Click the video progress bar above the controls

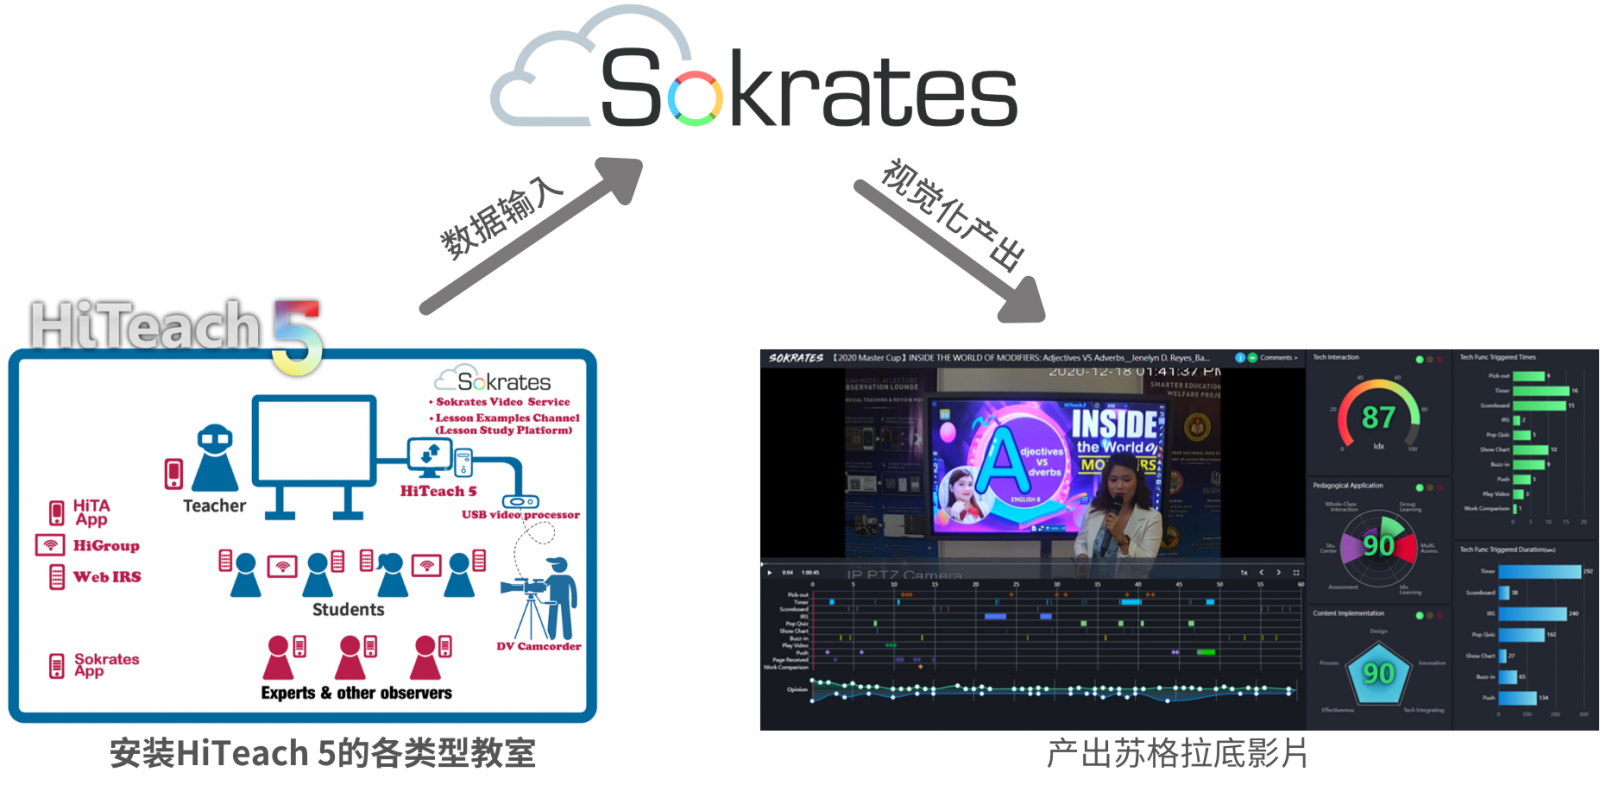1030,562
